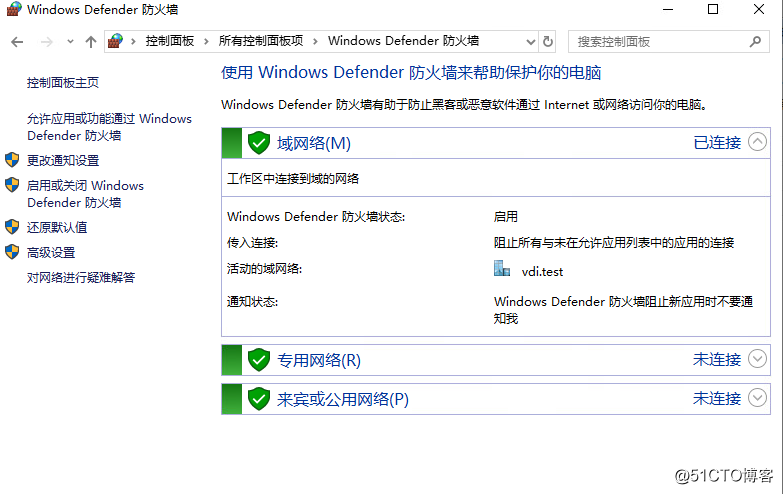
Task: Expand chevron after 控制面板 breadcrumb
Action: click(206, 41)
